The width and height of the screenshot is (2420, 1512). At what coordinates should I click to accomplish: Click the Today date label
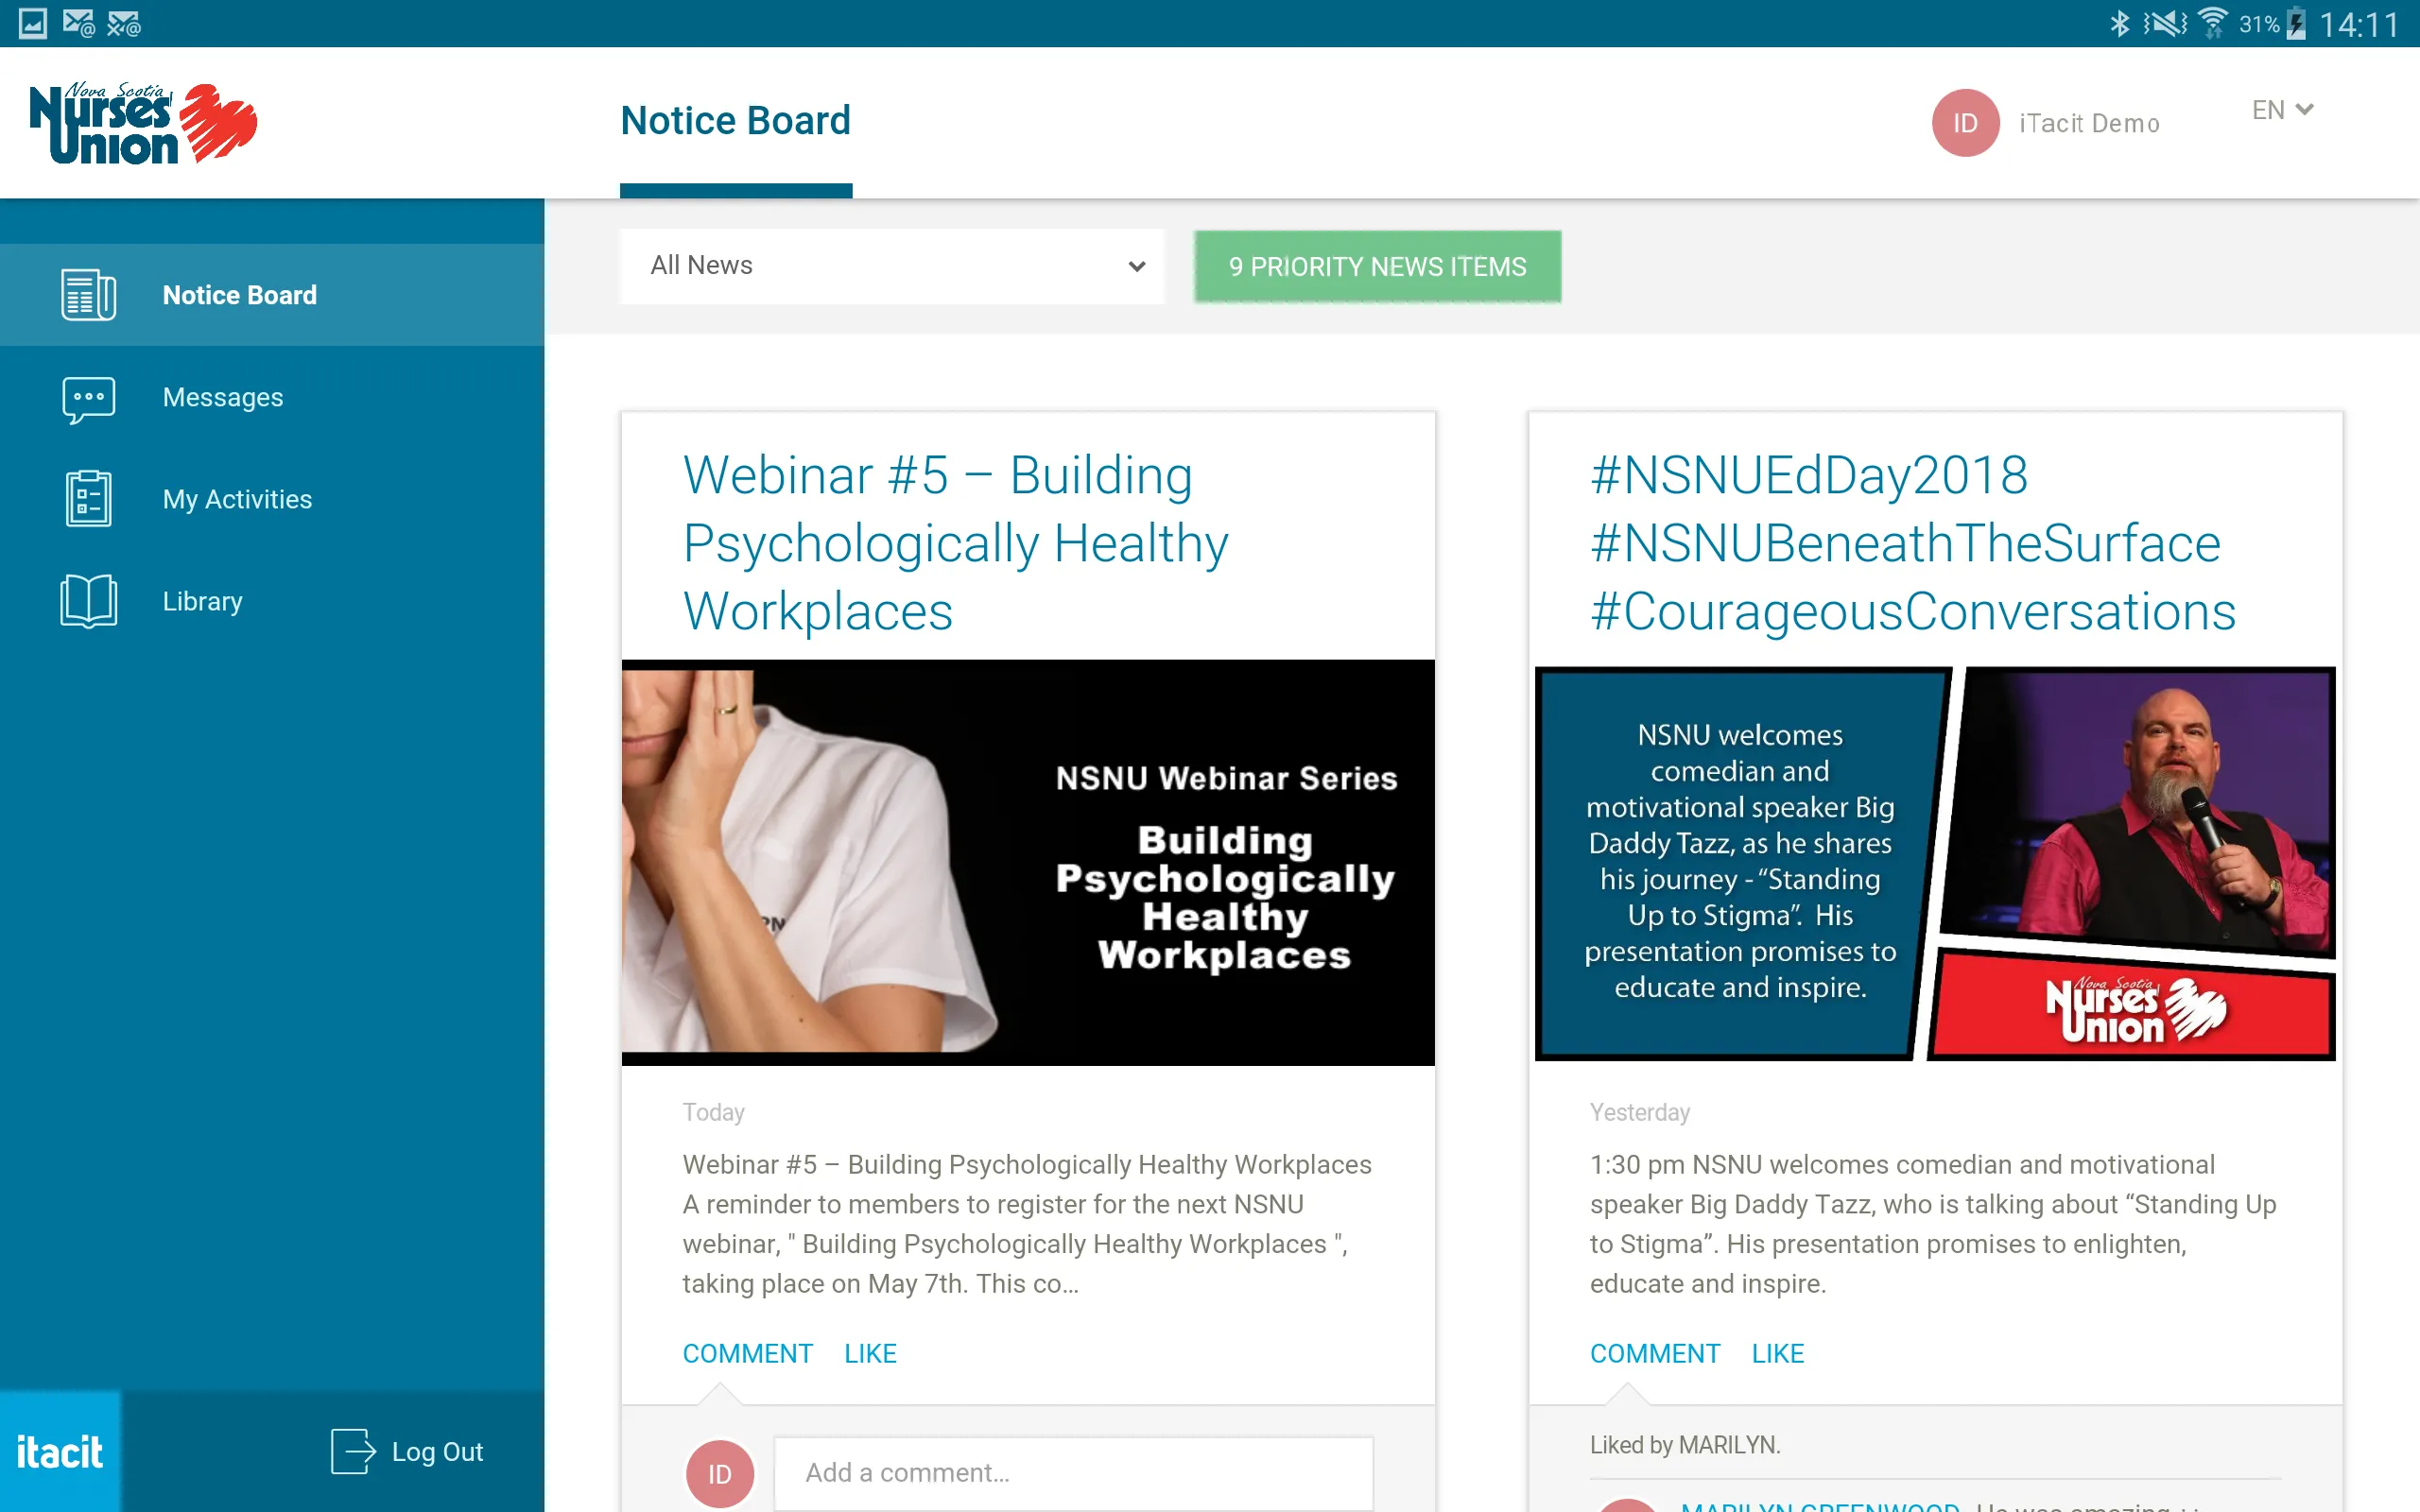(x=713, y=1112)
